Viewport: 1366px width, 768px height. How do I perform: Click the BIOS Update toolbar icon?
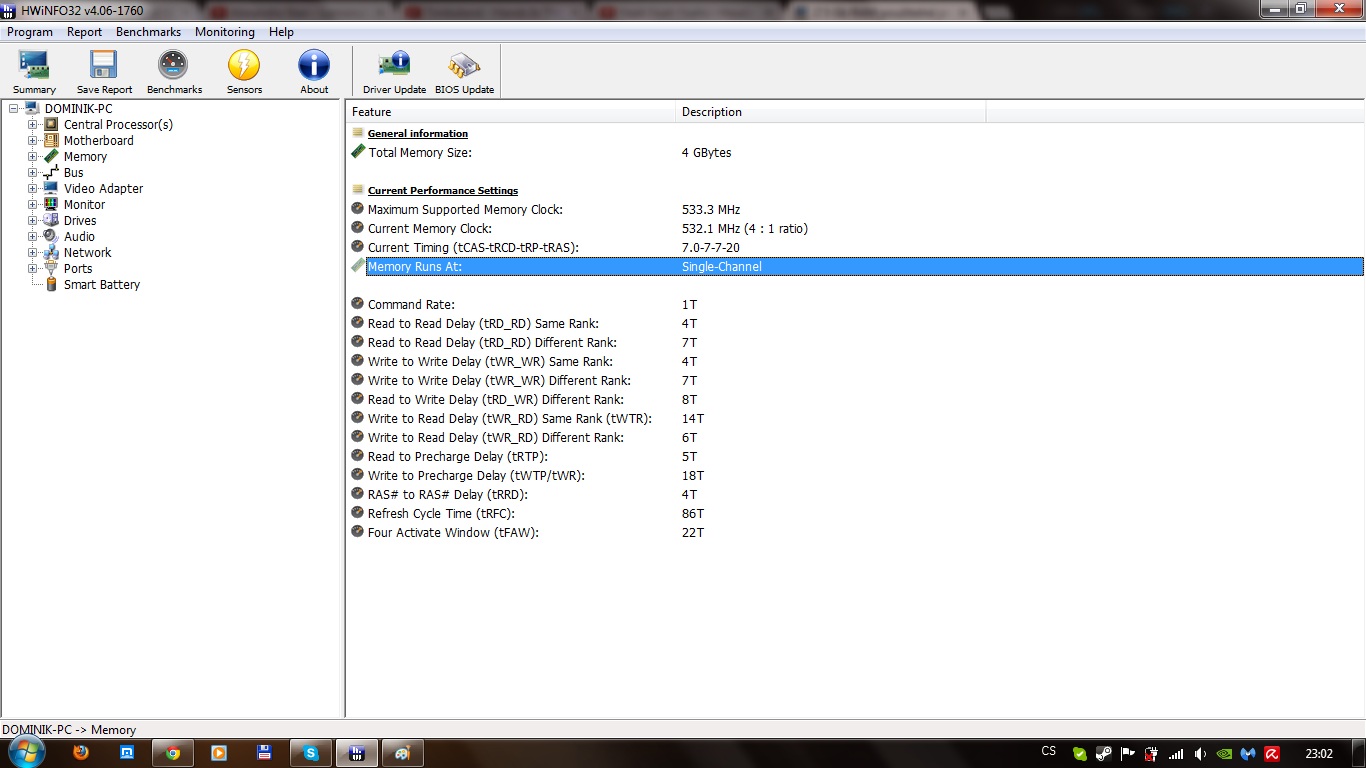pyautogui.click(x=464, y=72)
